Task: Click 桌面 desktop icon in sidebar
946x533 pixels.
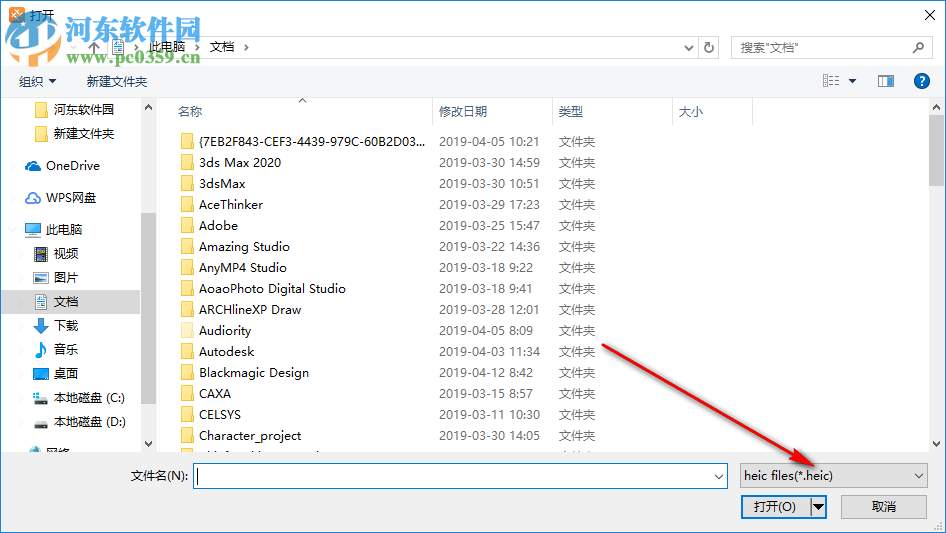Action: click(x=40, y=374)
